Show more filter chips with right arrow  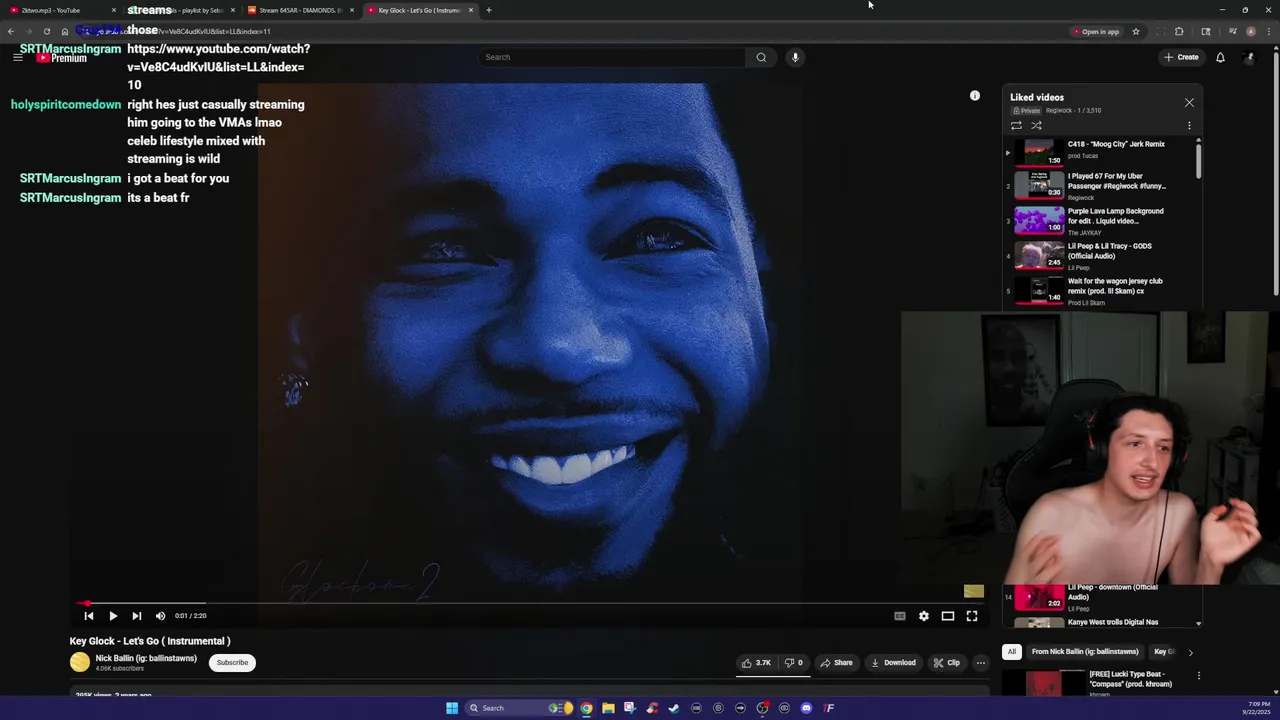1190,652
